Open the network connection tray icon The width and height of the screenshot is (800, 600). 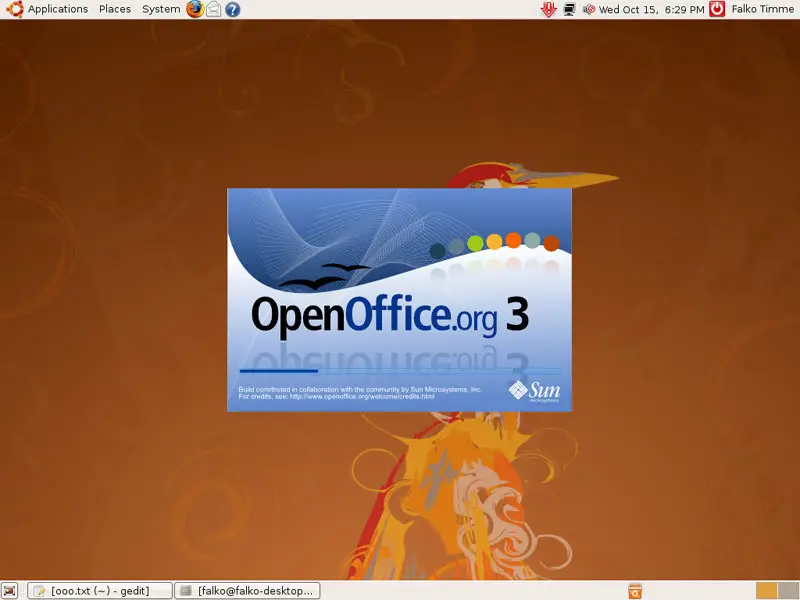pos(569,9)
